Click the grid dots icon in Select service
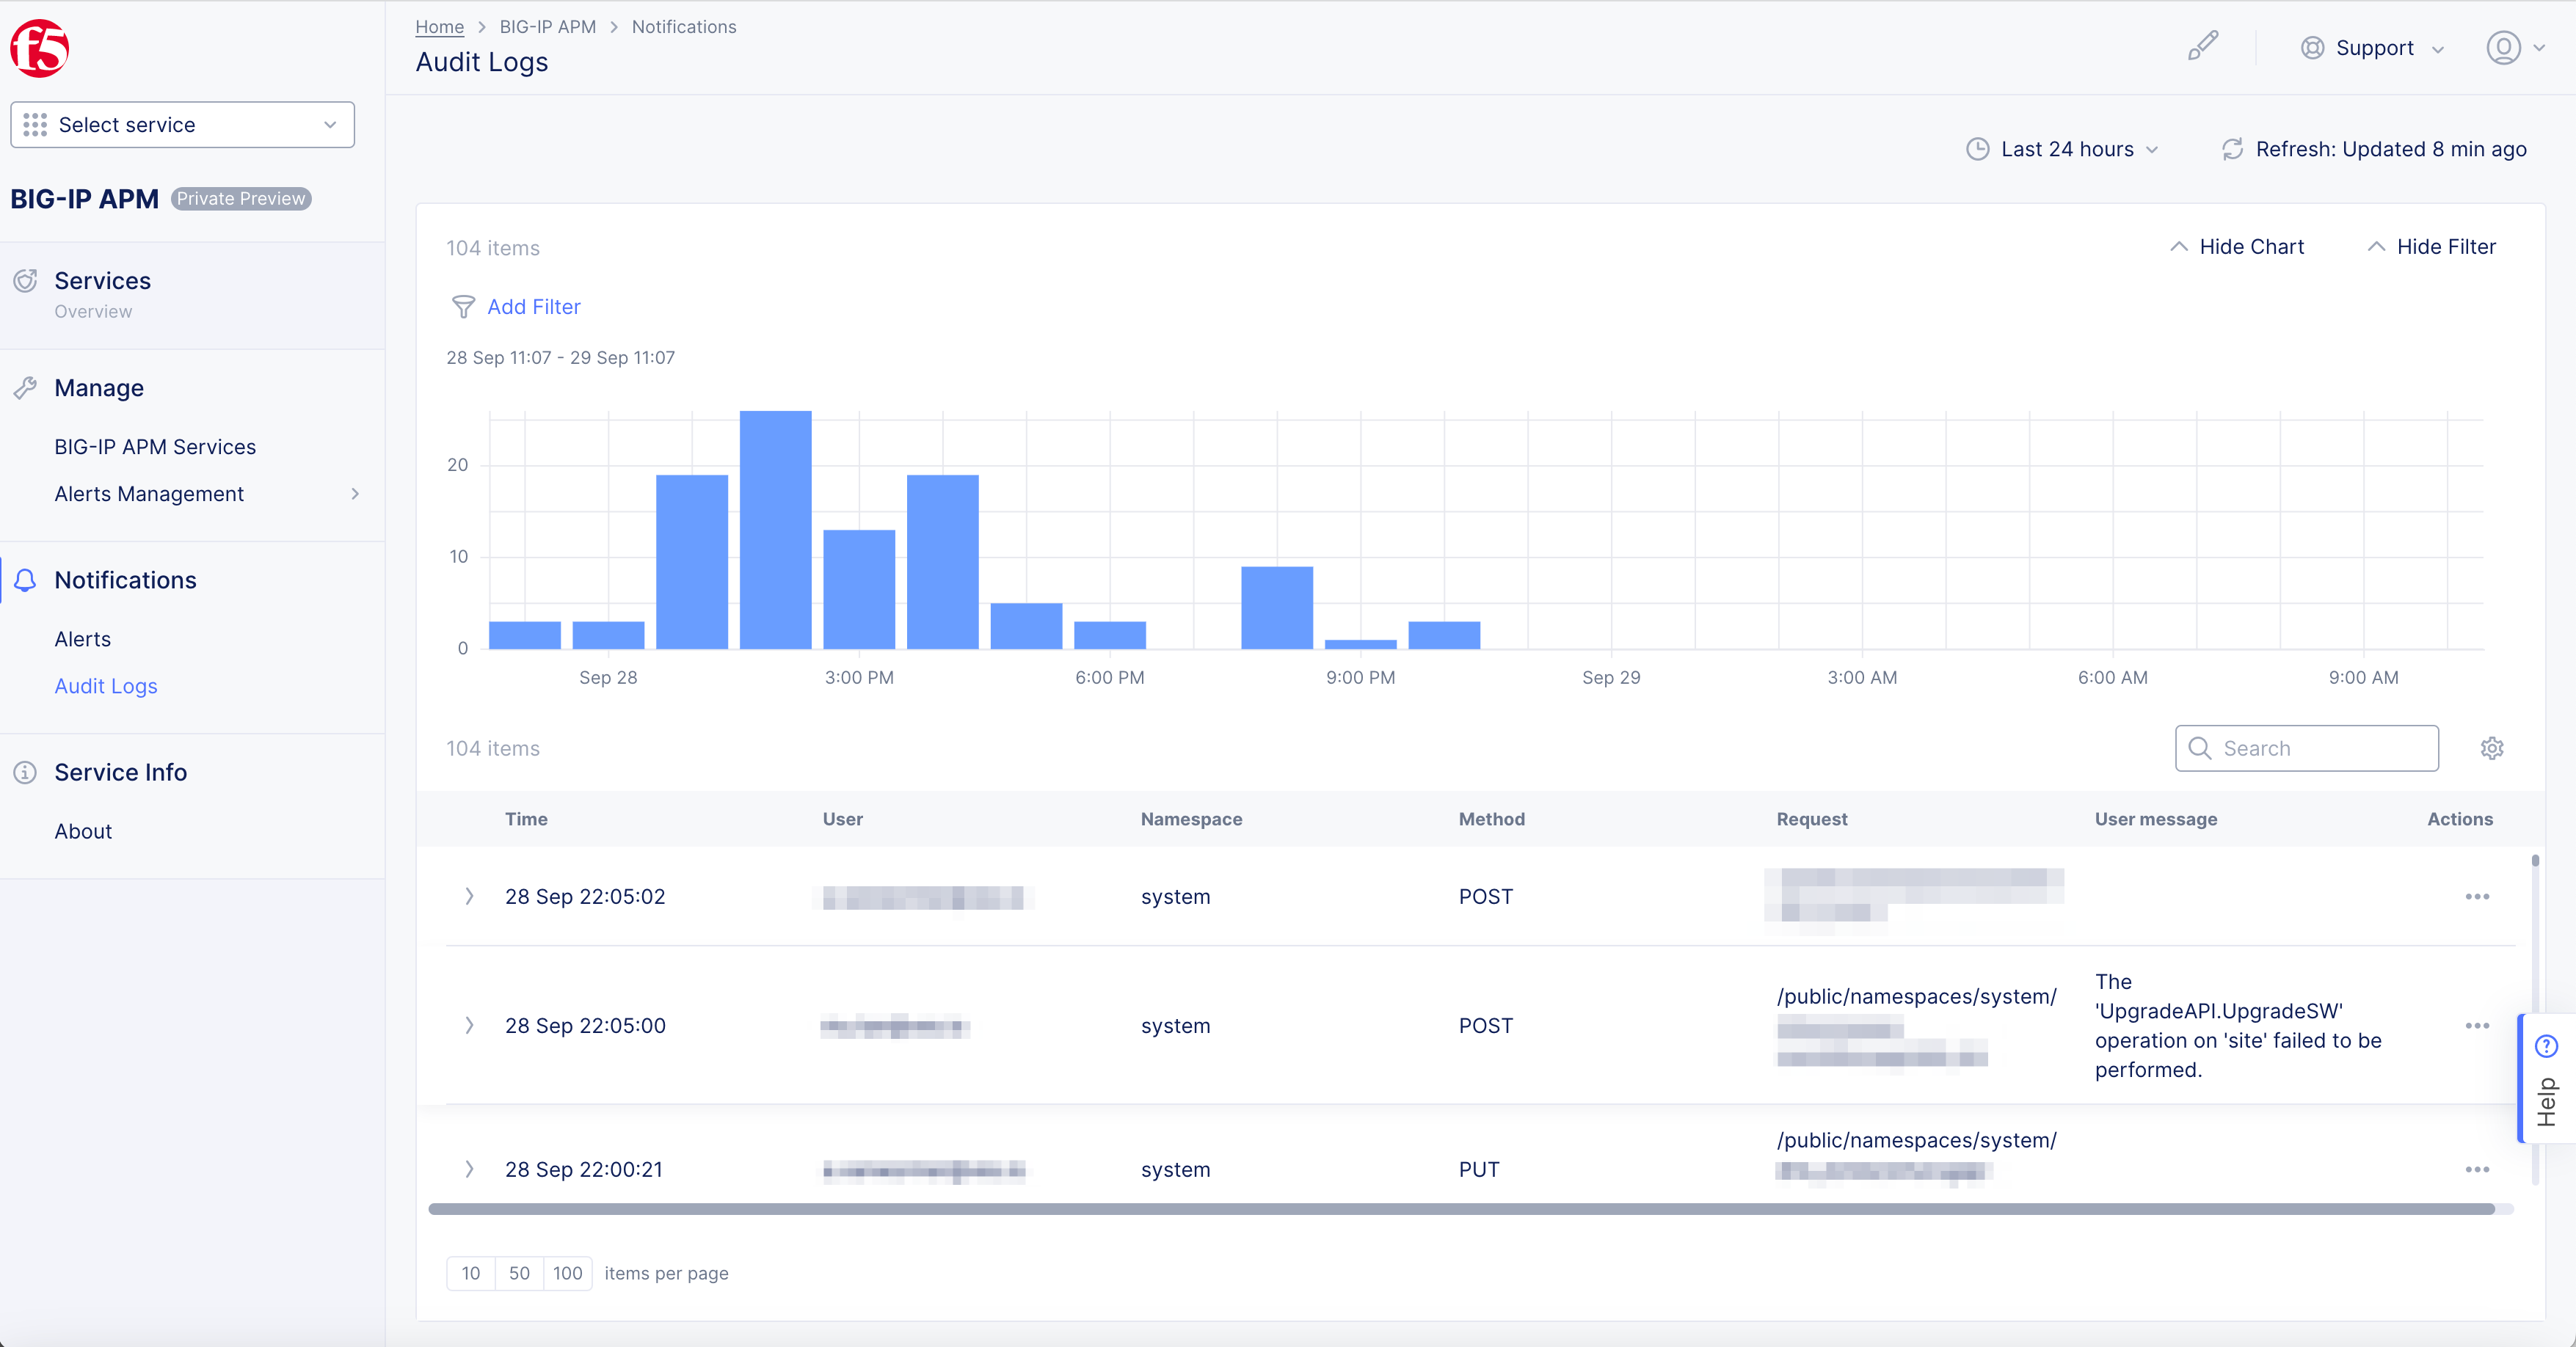2576x1347 pixels. click(35, 125)
